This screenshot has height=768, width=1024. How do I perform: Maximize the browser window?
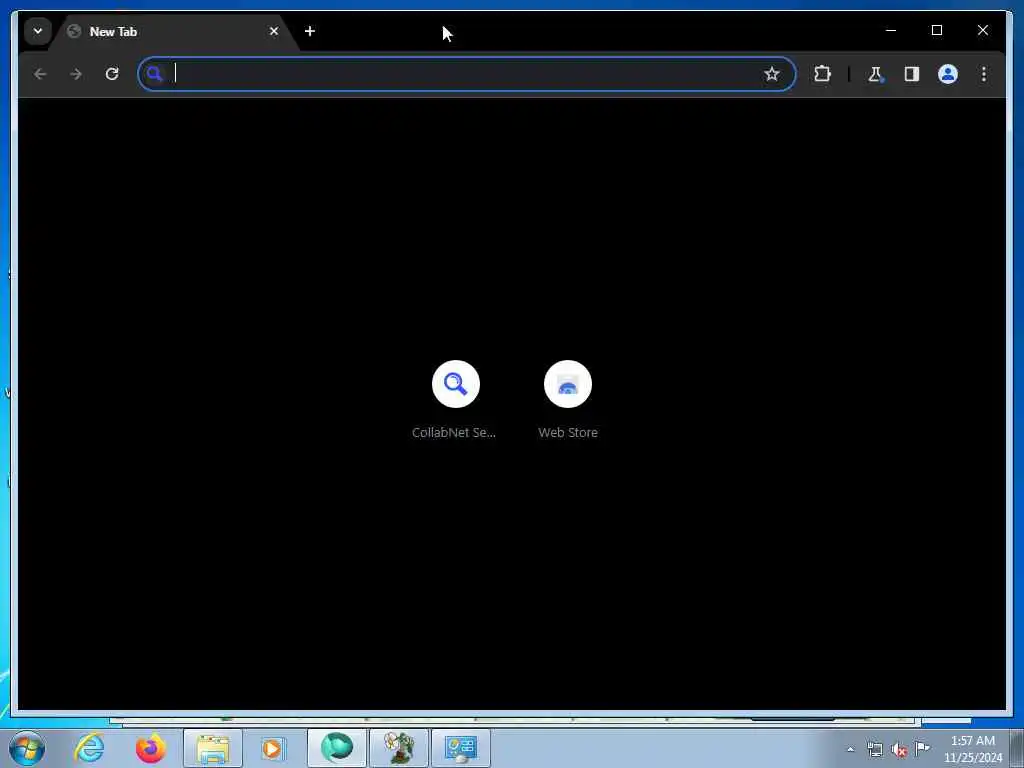tap(936, 30)
